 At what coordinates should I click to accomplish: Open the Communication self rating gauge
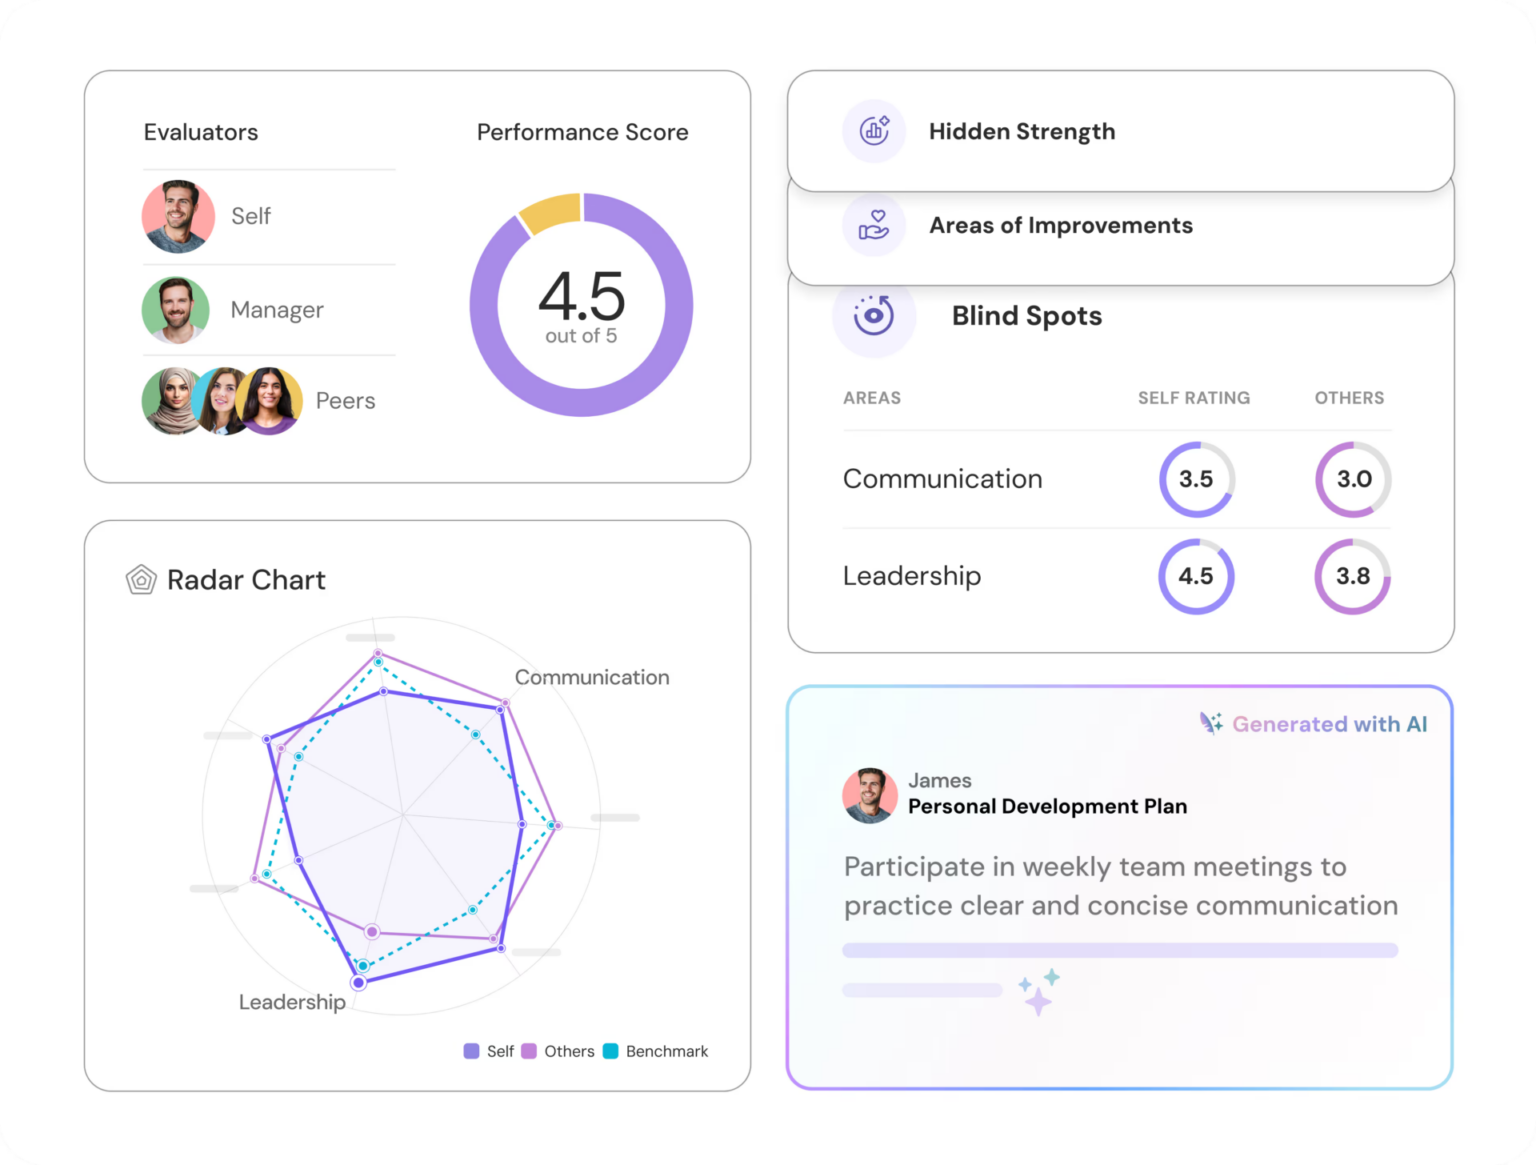point(1196,480)
